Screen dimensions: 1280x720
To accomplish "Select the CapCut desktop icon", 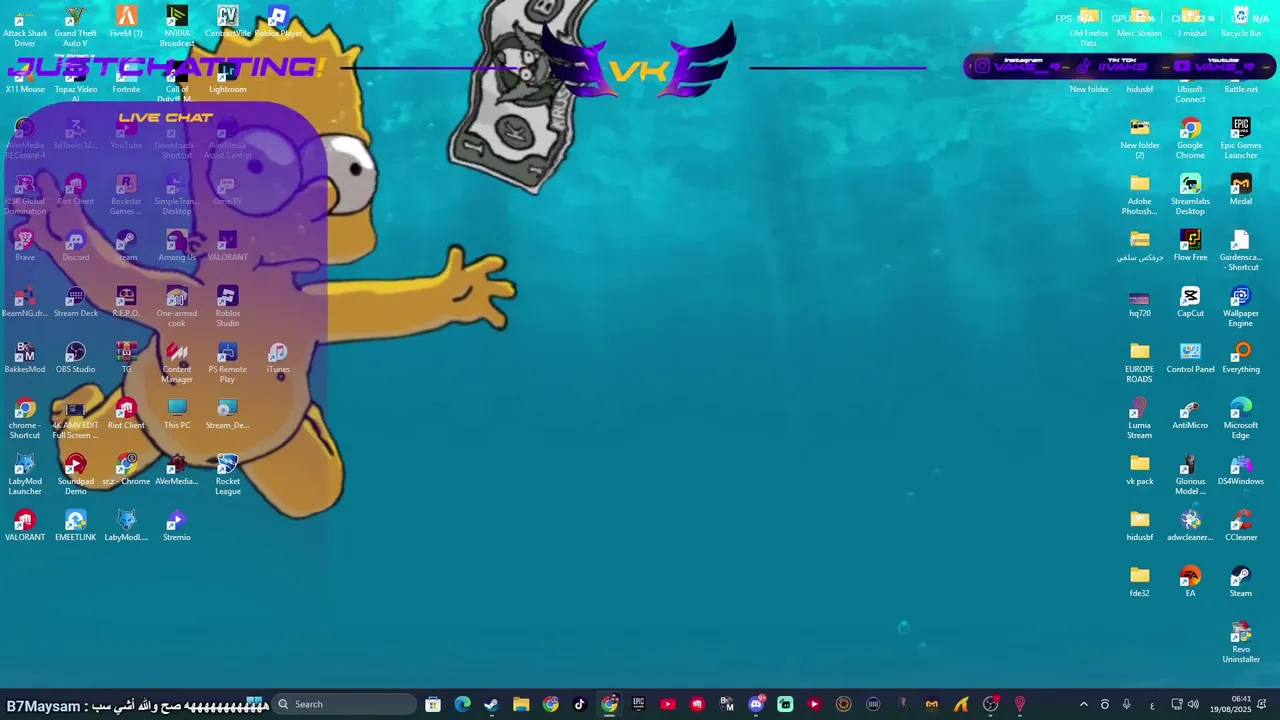I will 1190,303.
